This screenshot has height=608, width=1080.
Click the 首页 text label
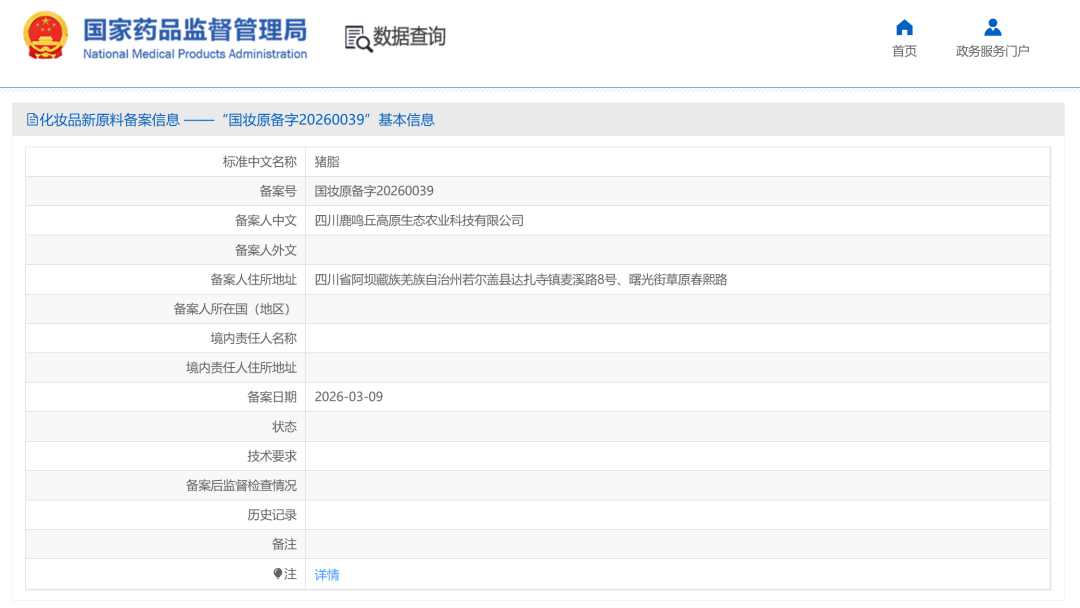[x=903, y=50]
